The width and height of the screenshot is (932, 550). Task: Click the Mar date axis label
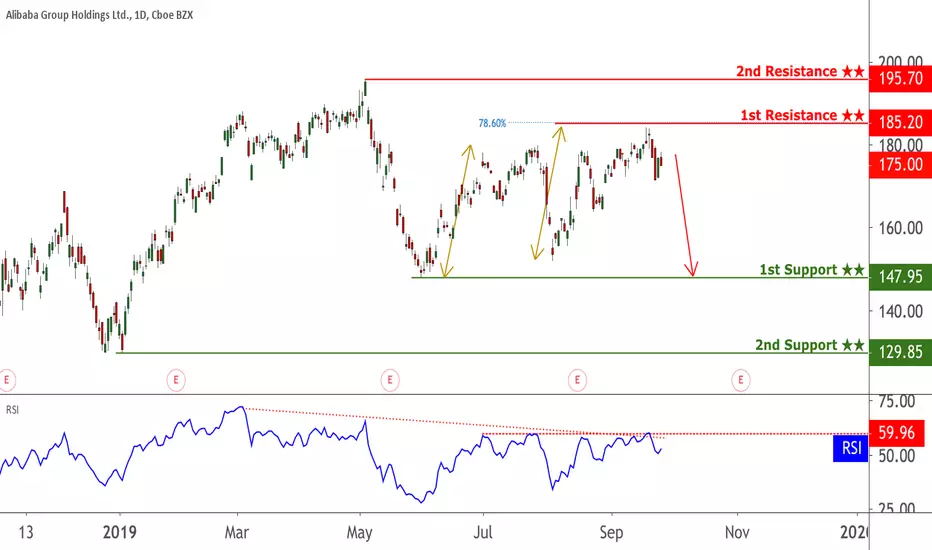click(237, 532)
